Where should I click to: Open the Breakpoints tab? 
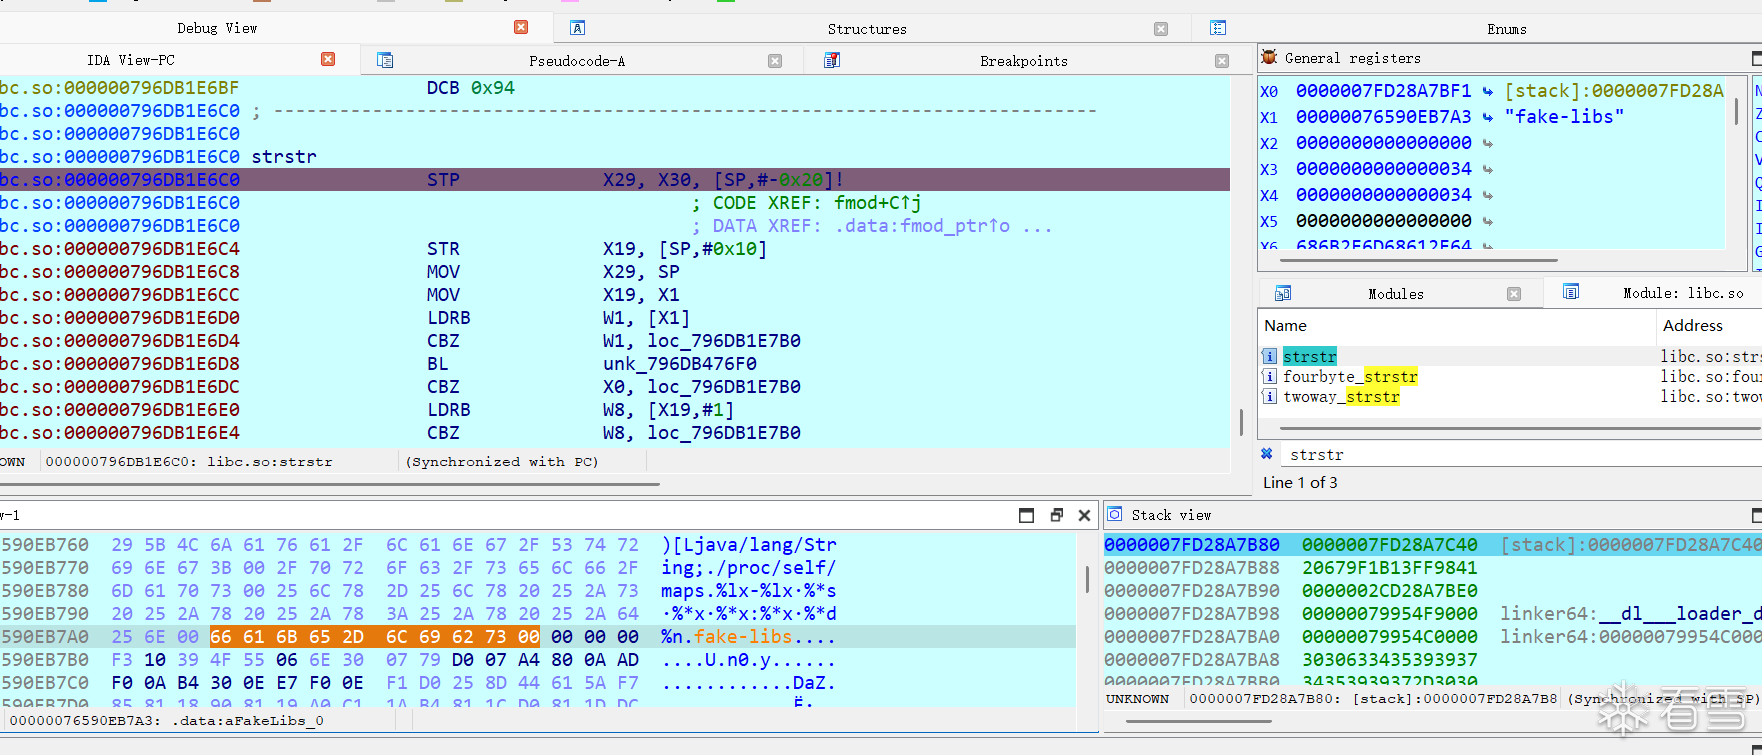(1024, 61)
